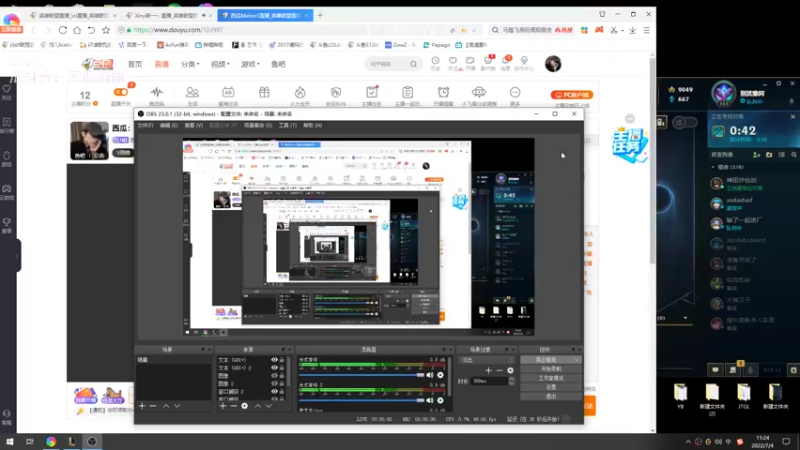The image size is (800, 450).
Task: Toggle visibility of the 图像 2 source
Action: click(x=274, y=383)
